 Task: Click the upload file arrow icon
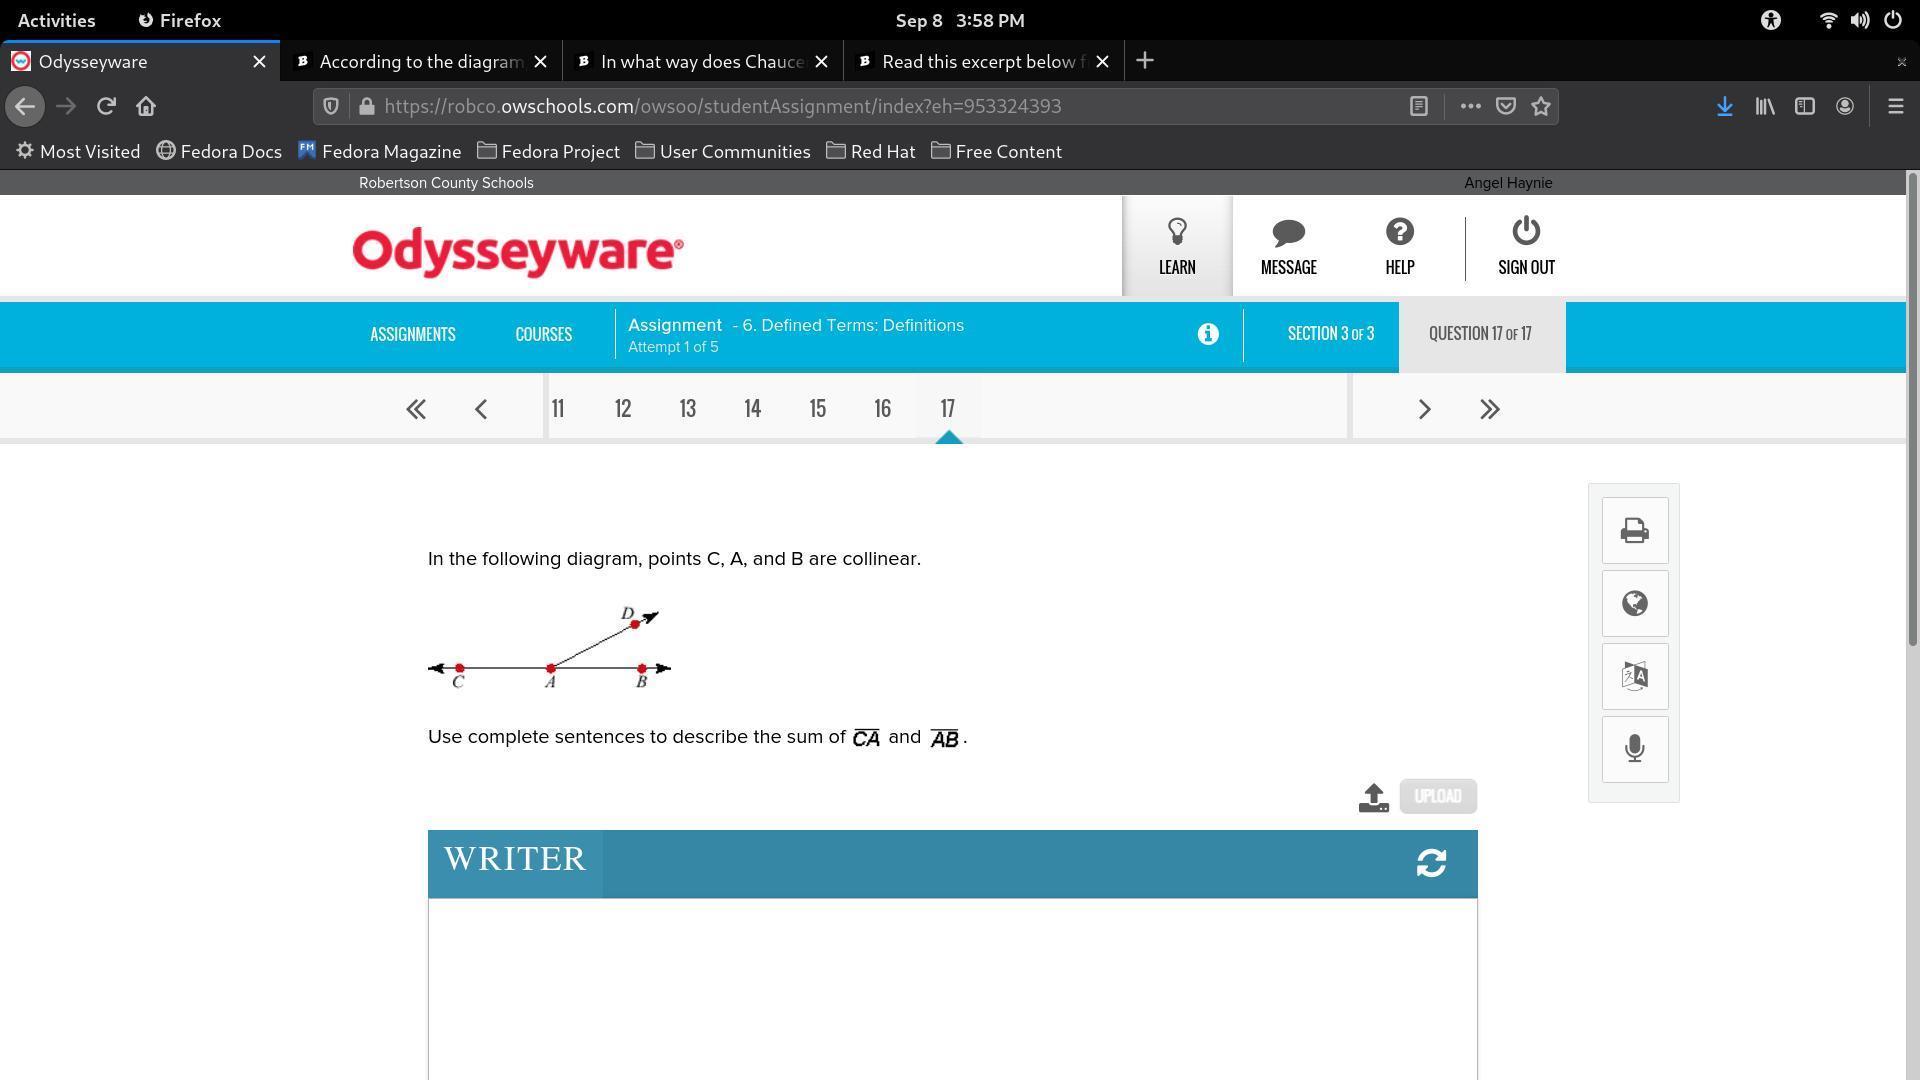[1373, 797]
